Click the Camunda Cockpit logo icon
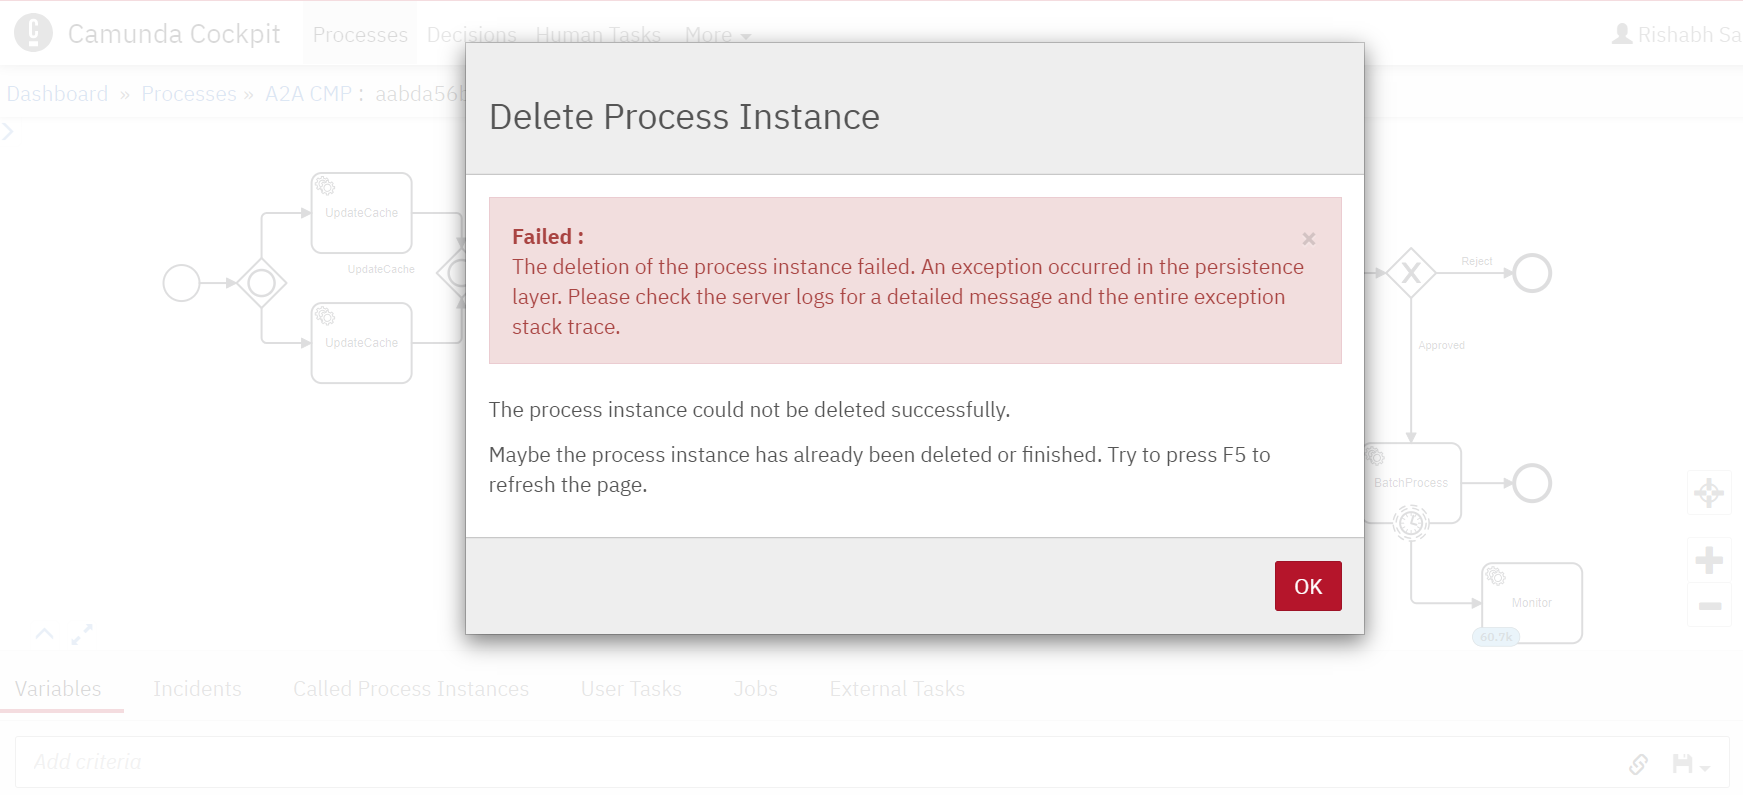 click(33, 33)
